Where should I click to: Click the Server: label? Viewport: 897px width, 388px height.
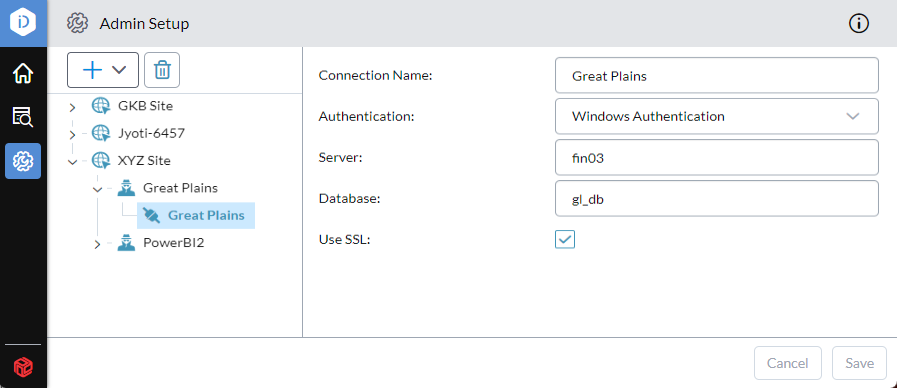pyautogui.click(x=340, y=157)
